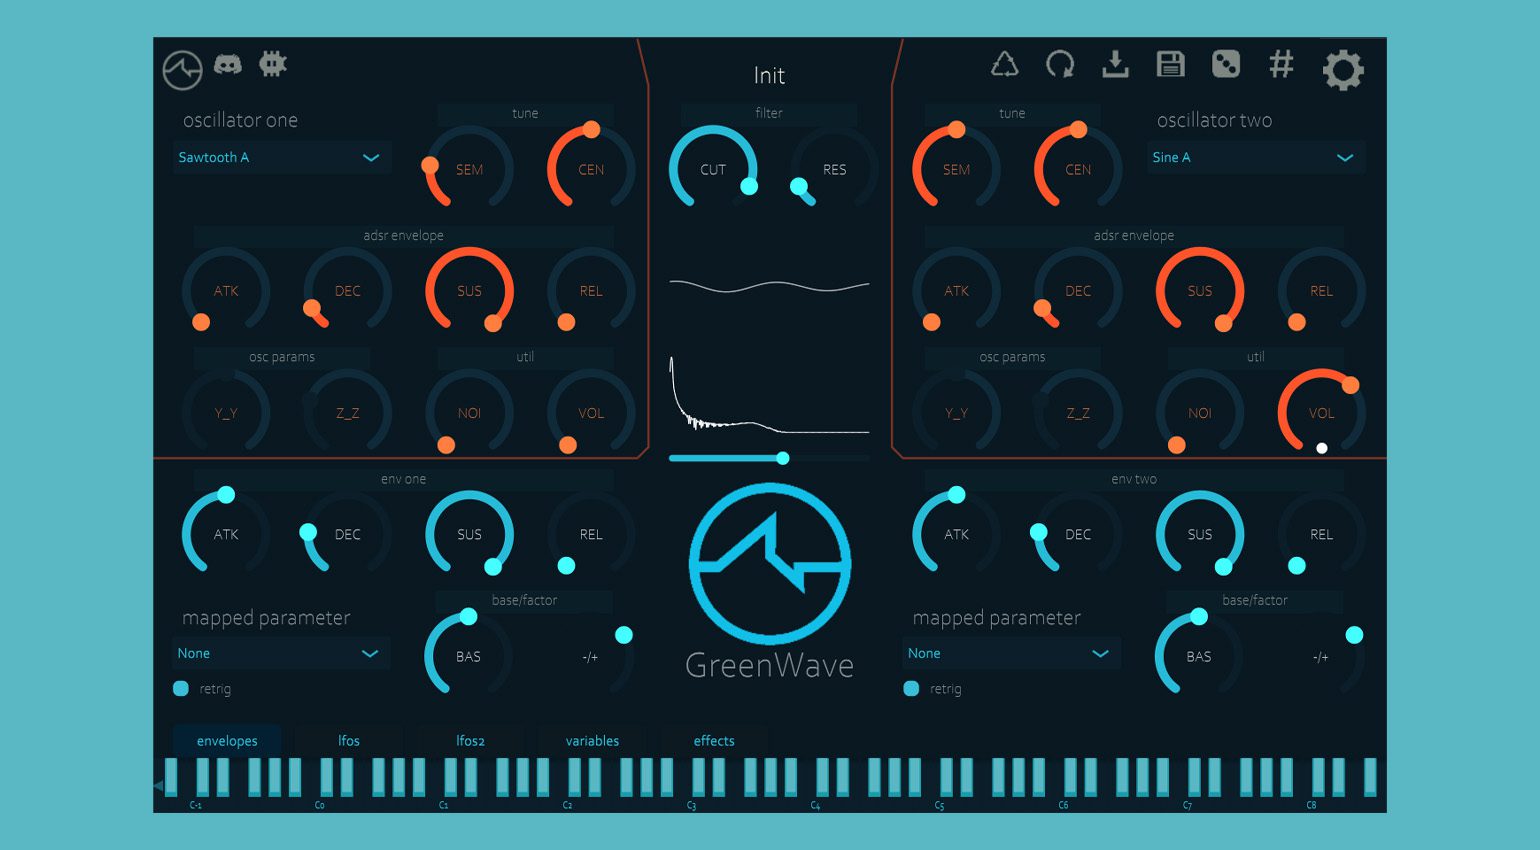
Task: Click env one -/+ factor knob
Action: tap(590, 656)
